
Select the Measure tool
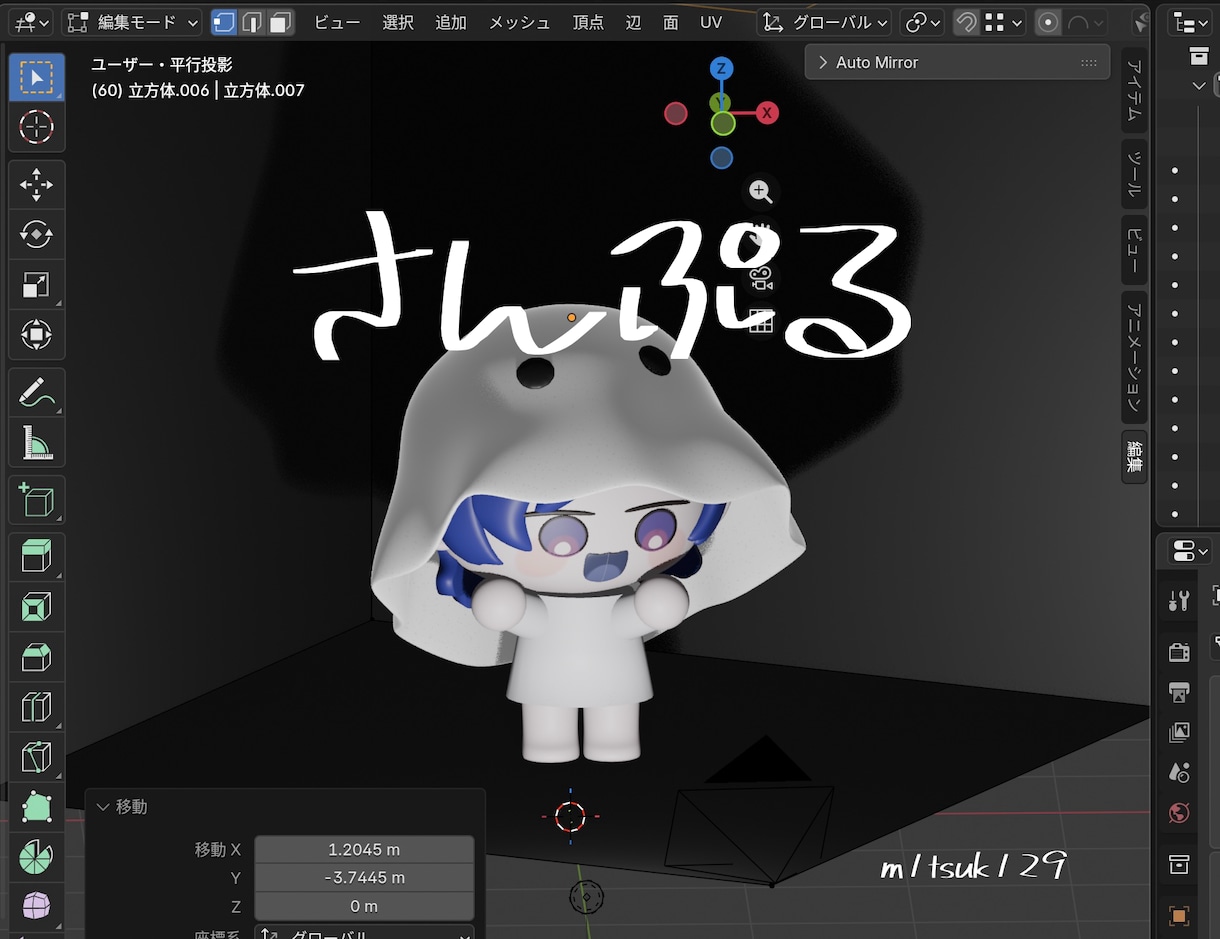pyautogui.click(x=37, y=442)
